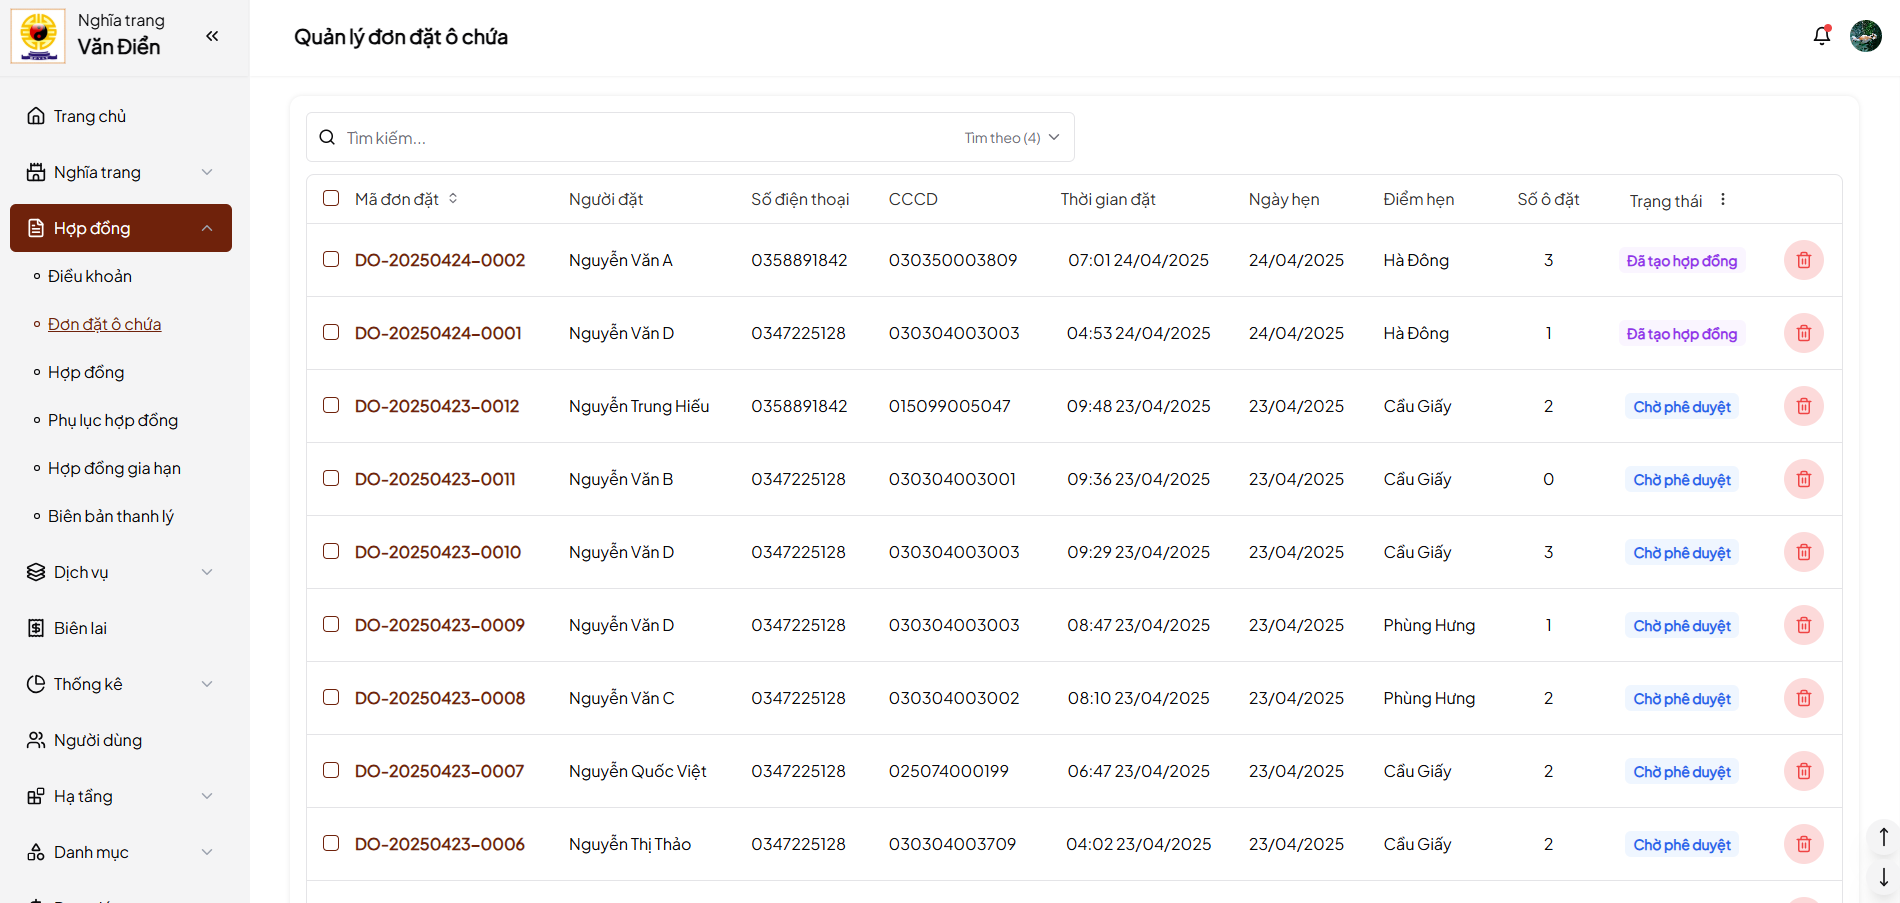Image resolution: width=1900 pixels, height=903 pixels.
Task: Click the scroll-to-top arrow icon
Action: click(1883, 837)
